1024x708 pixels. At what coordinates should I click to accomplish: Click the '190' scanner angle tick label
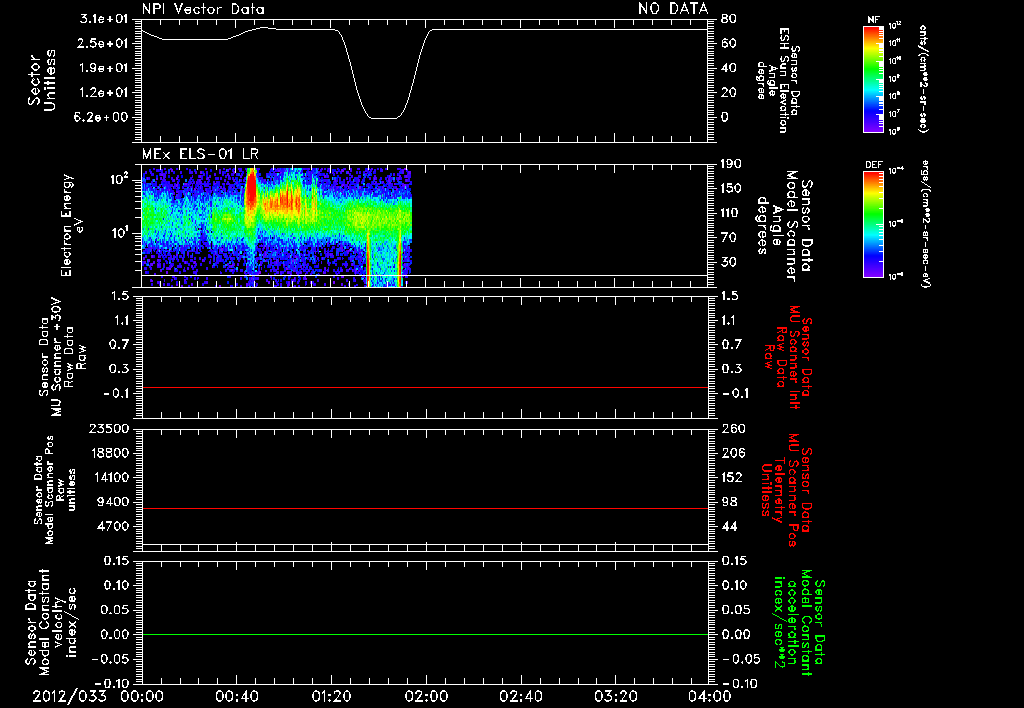(731, 164)
